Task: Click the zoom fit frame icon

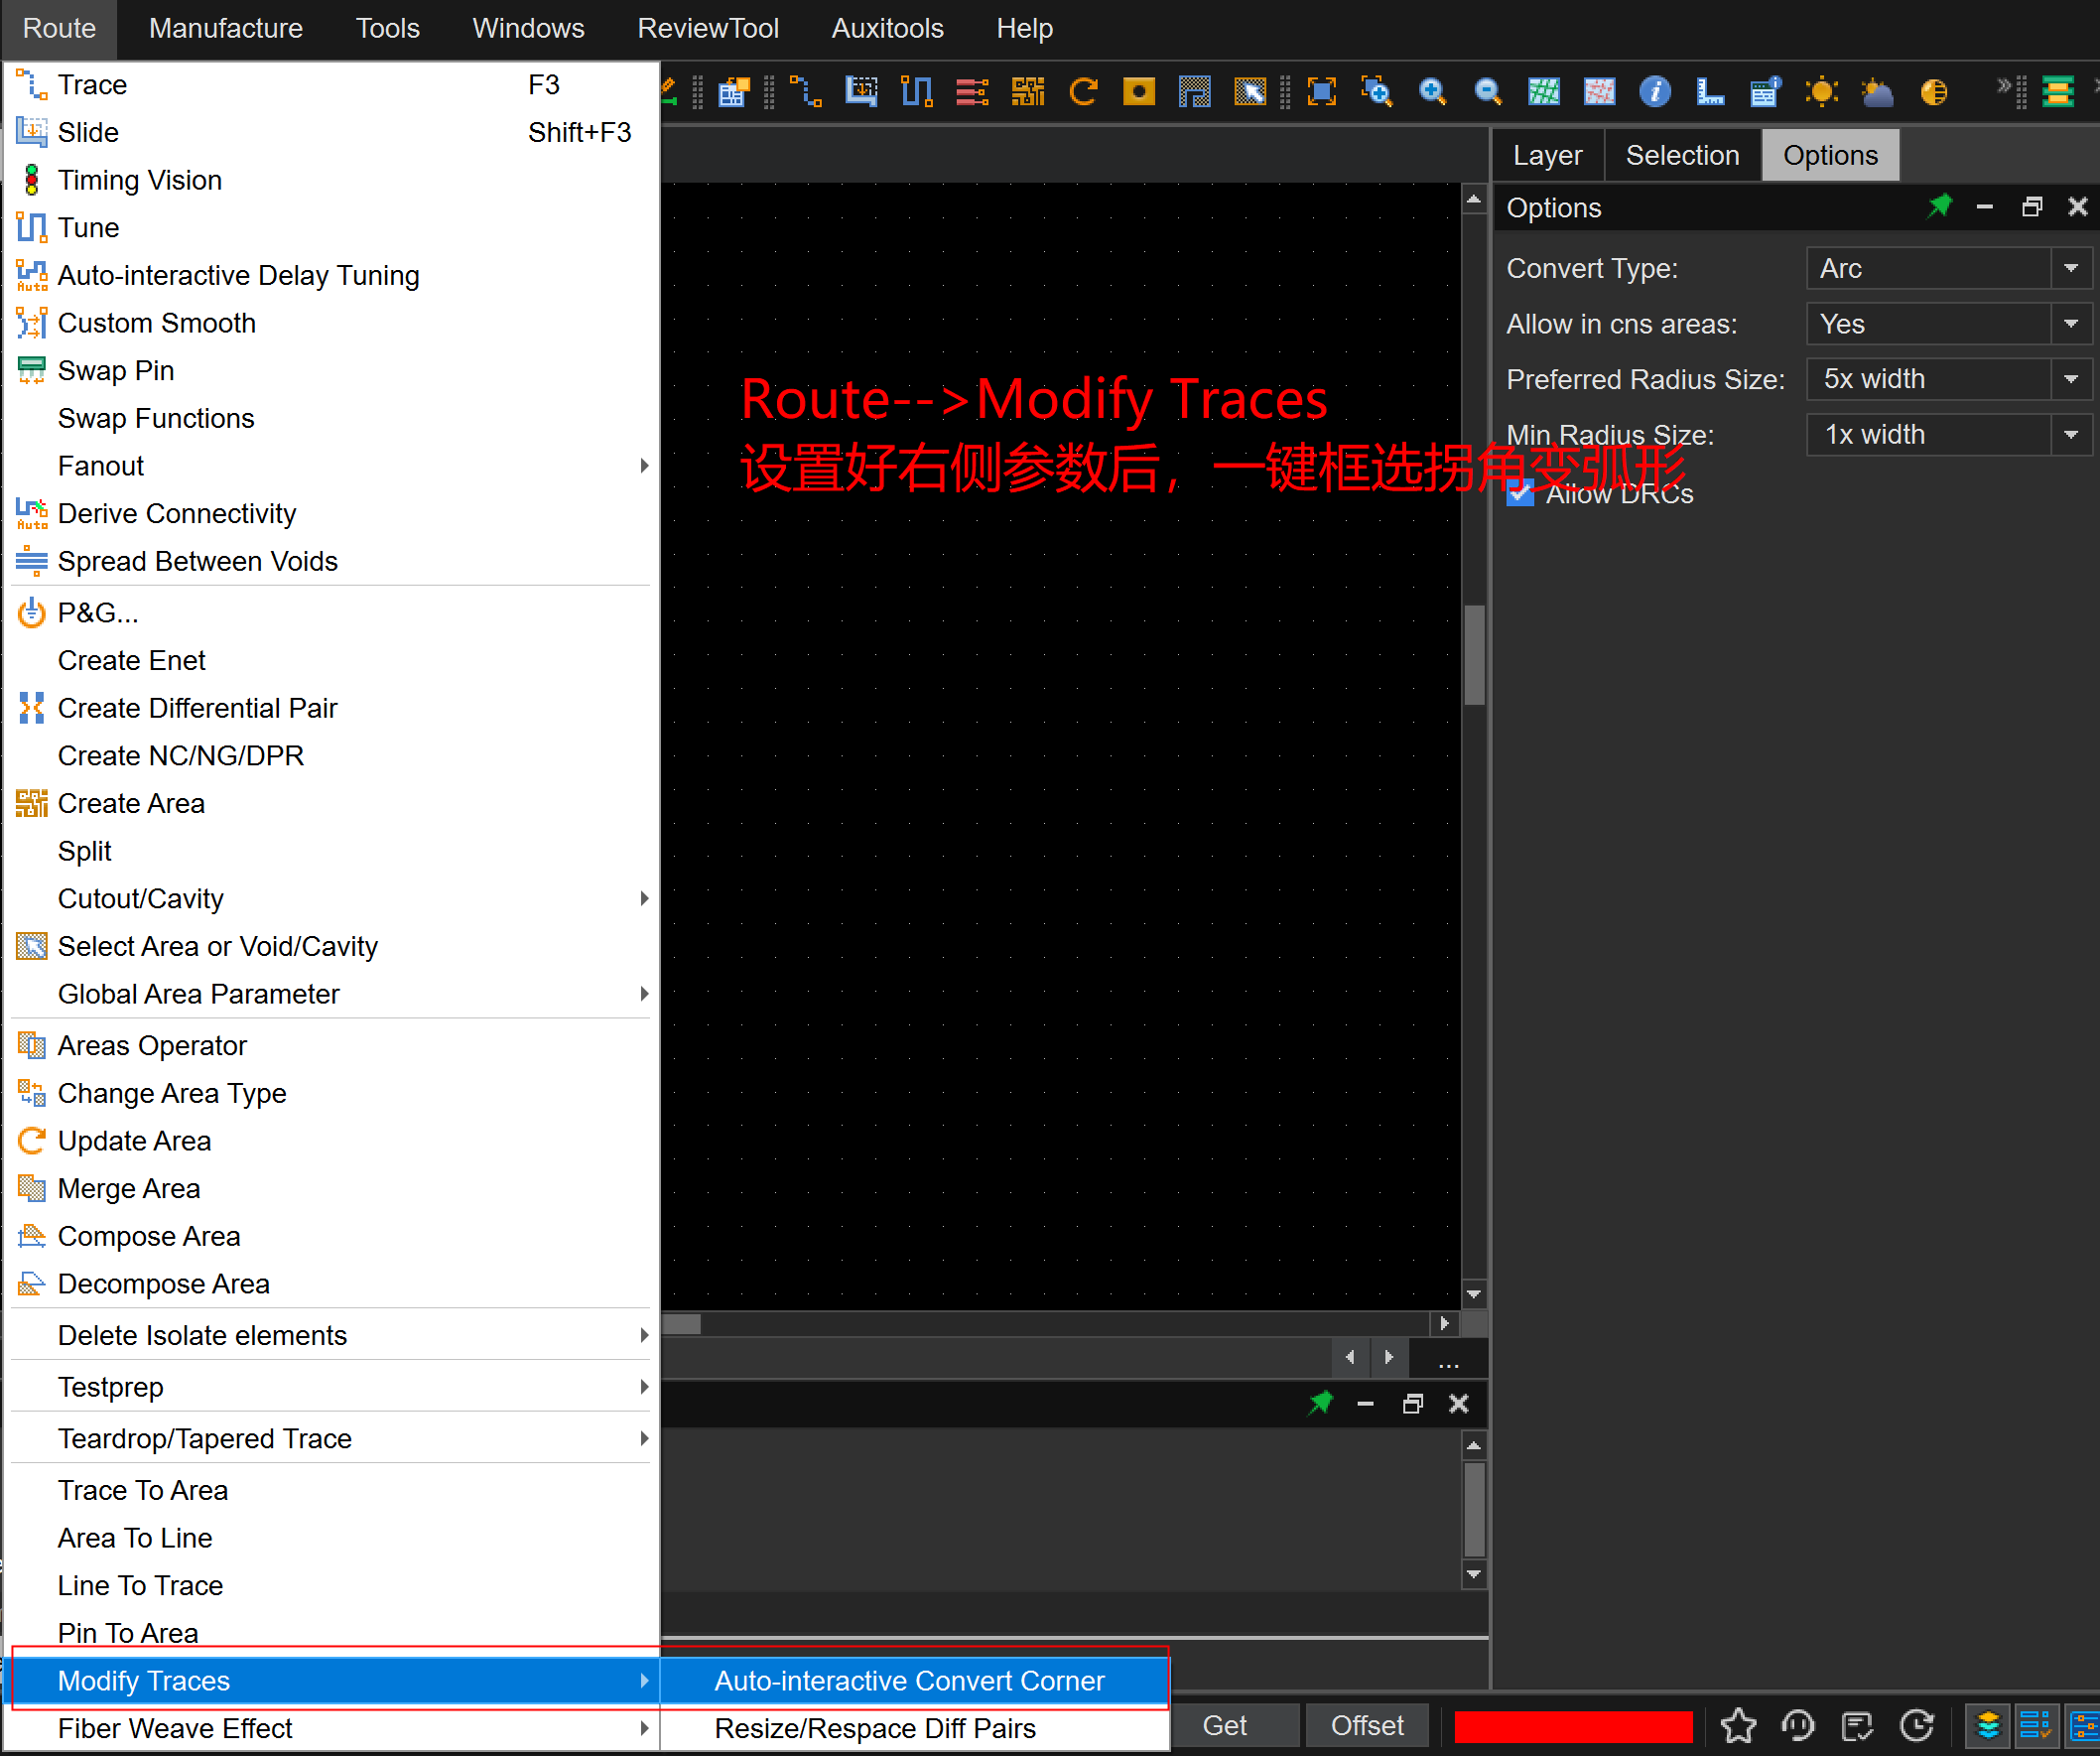Action: tap(1321, 92)
